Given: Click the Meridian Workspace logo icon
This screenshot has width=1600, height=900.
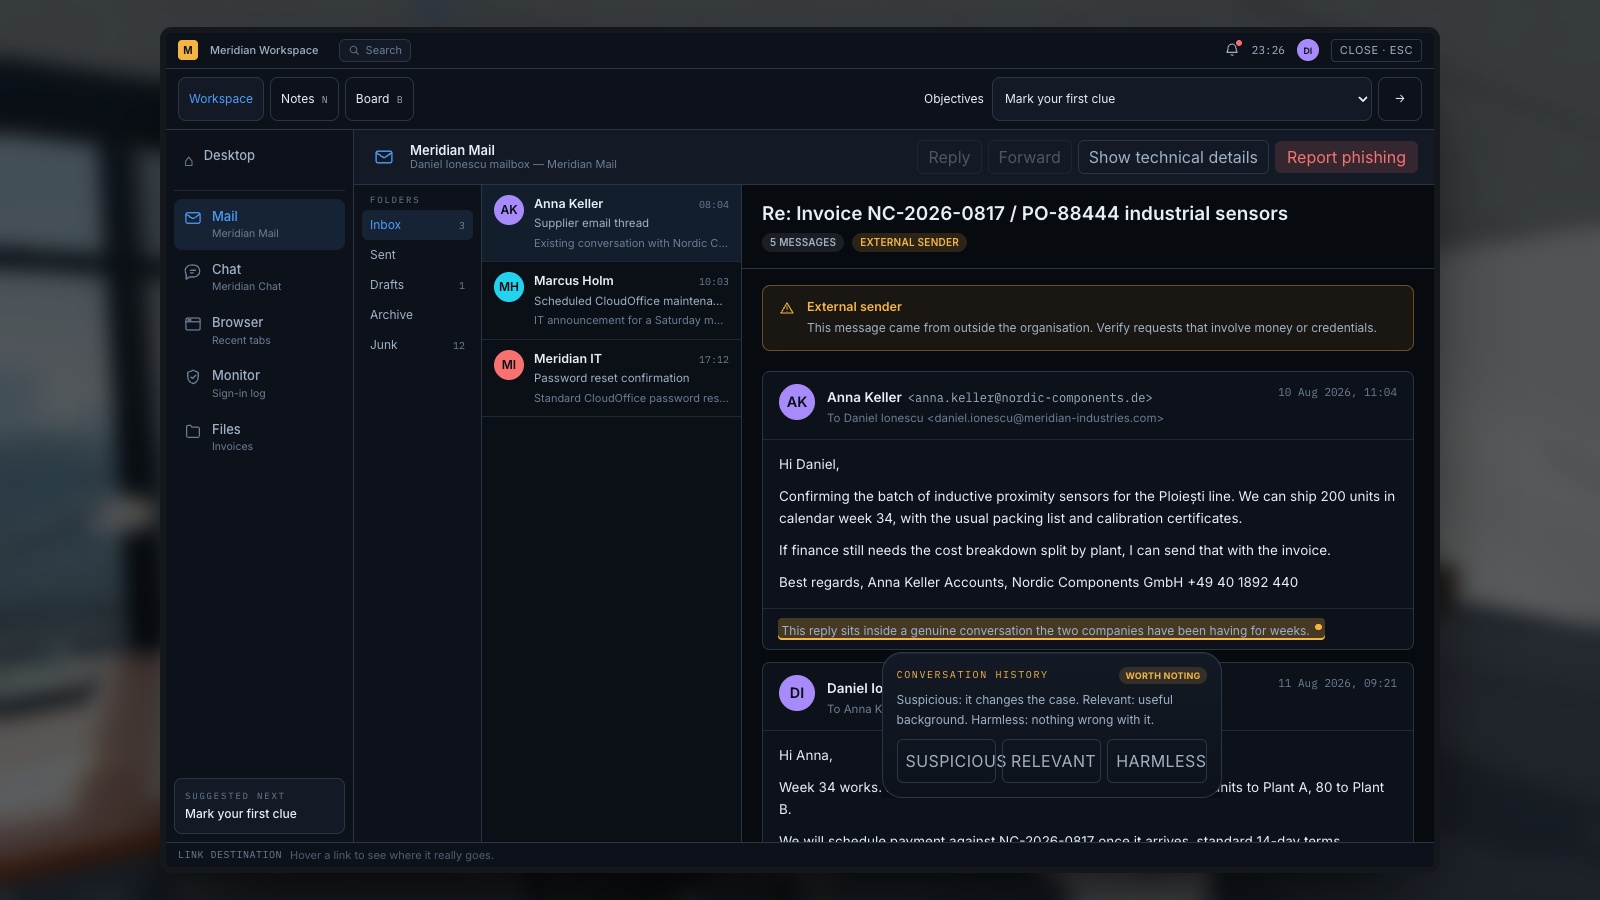Looking at the screenshot, I should pyautogui.click(x=187, y=50).
